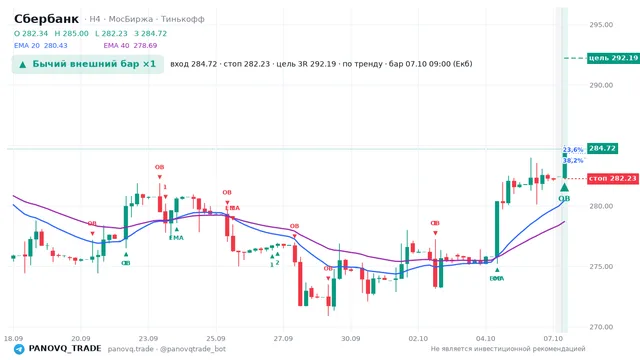Click the 'Не является инвестиционной рекомендацией' disclaimer

(x=508, y=349)
